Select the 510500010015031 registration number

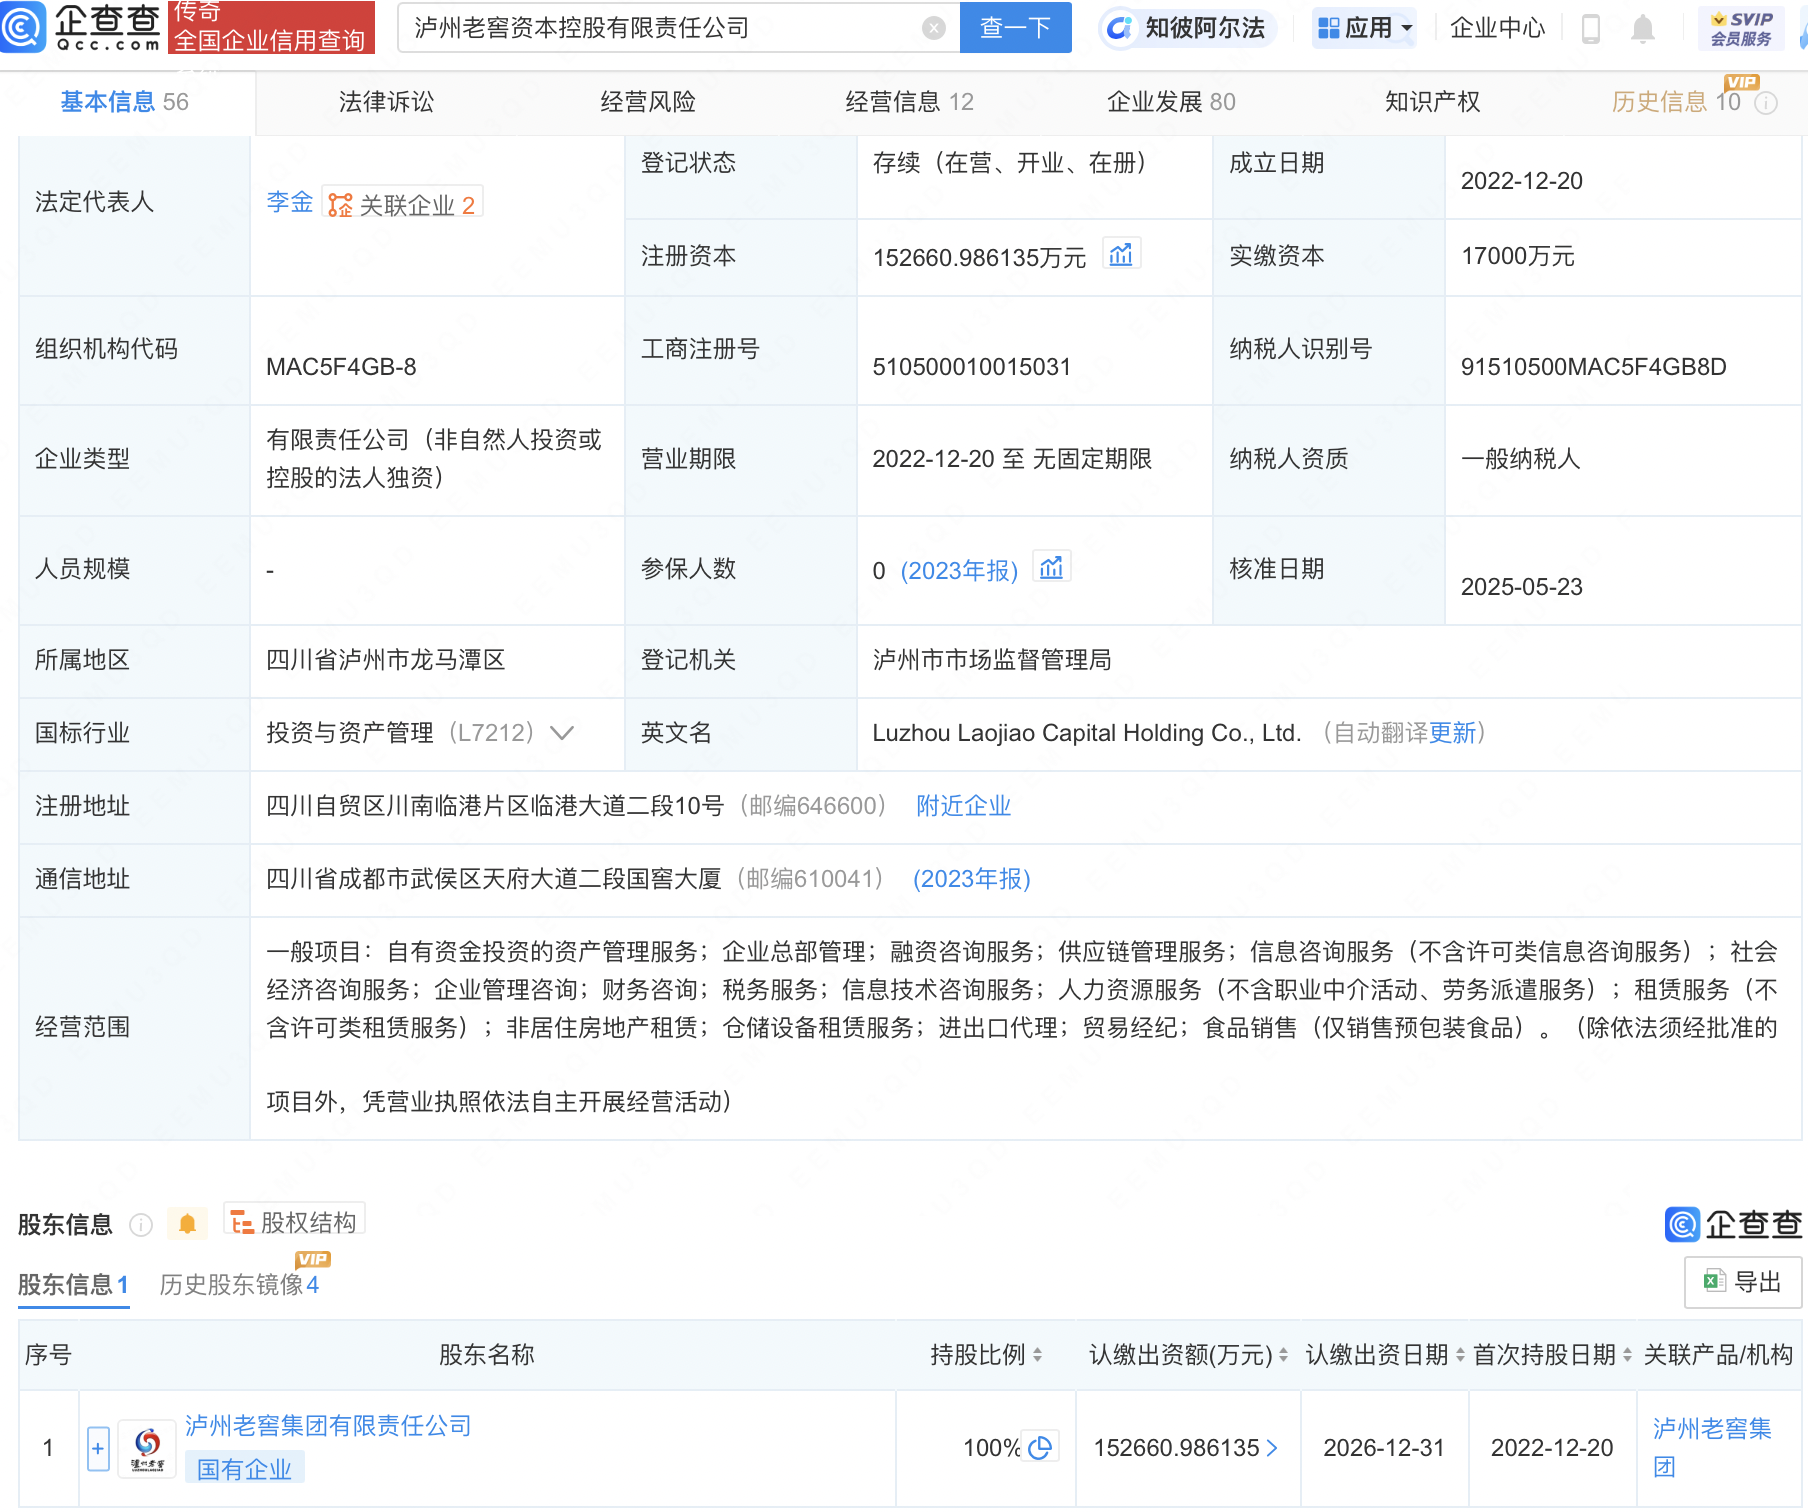click(x=971, y=367)
